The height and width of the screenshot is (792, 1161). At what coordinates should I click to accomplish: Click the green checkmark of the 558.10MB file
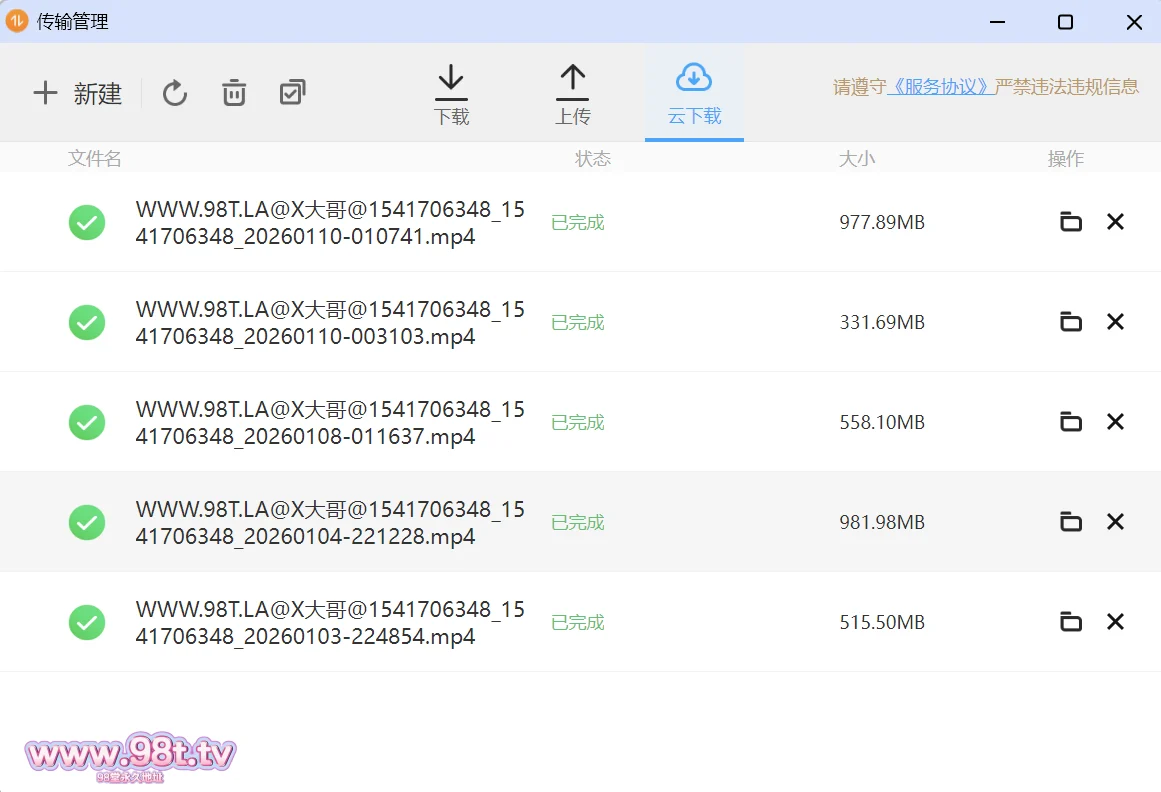(87, 422)
